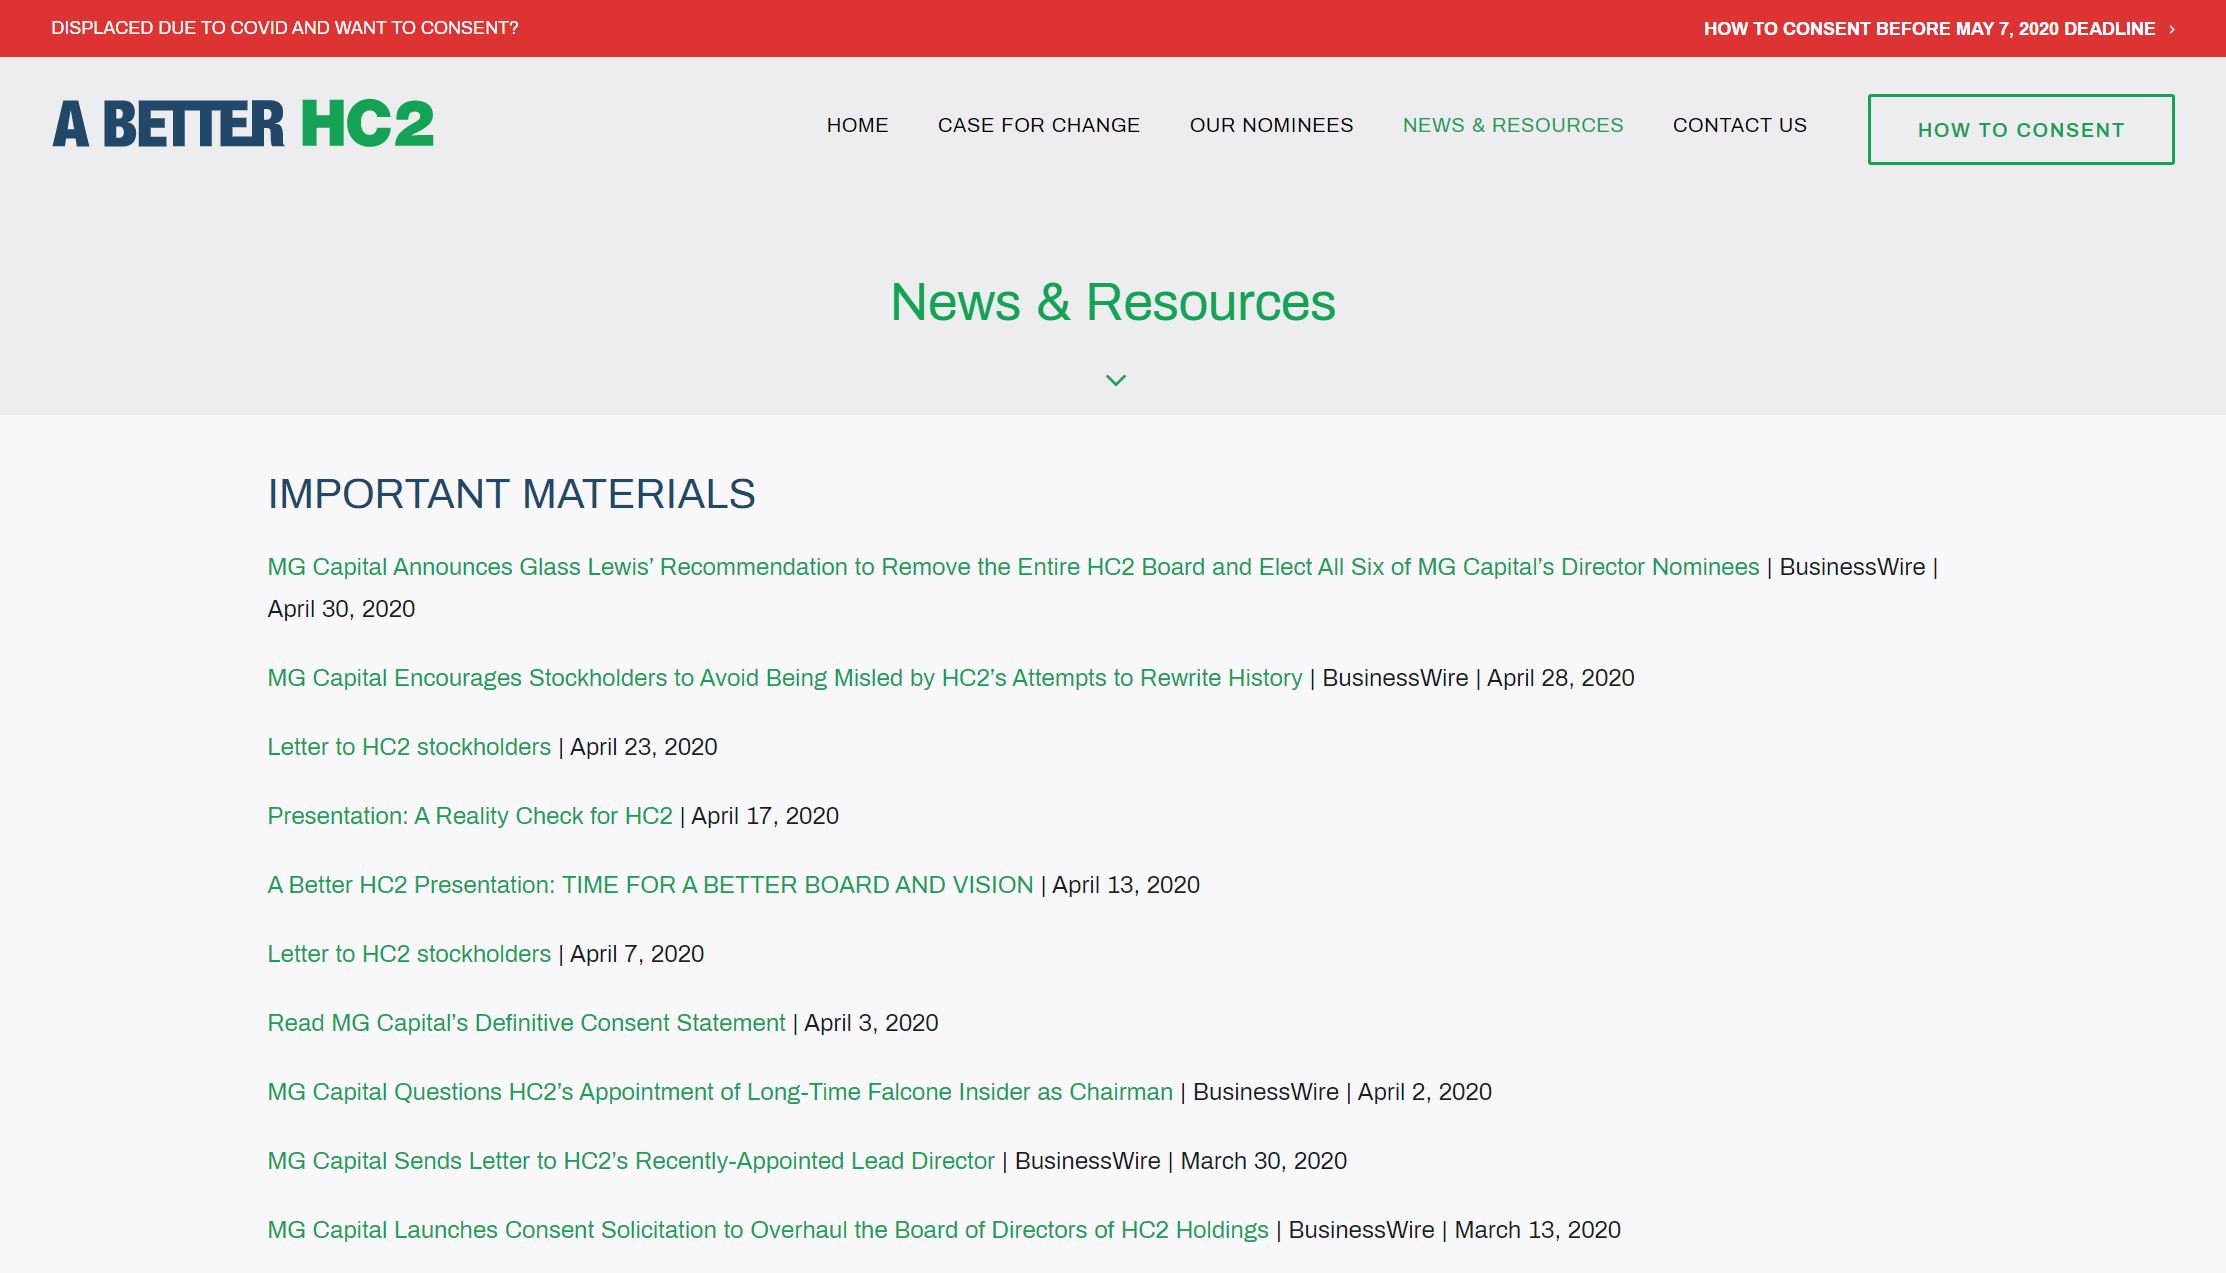
Task: Open the 'A Reality Check for HC2' presentation
Action: click(x=469, y=816)
